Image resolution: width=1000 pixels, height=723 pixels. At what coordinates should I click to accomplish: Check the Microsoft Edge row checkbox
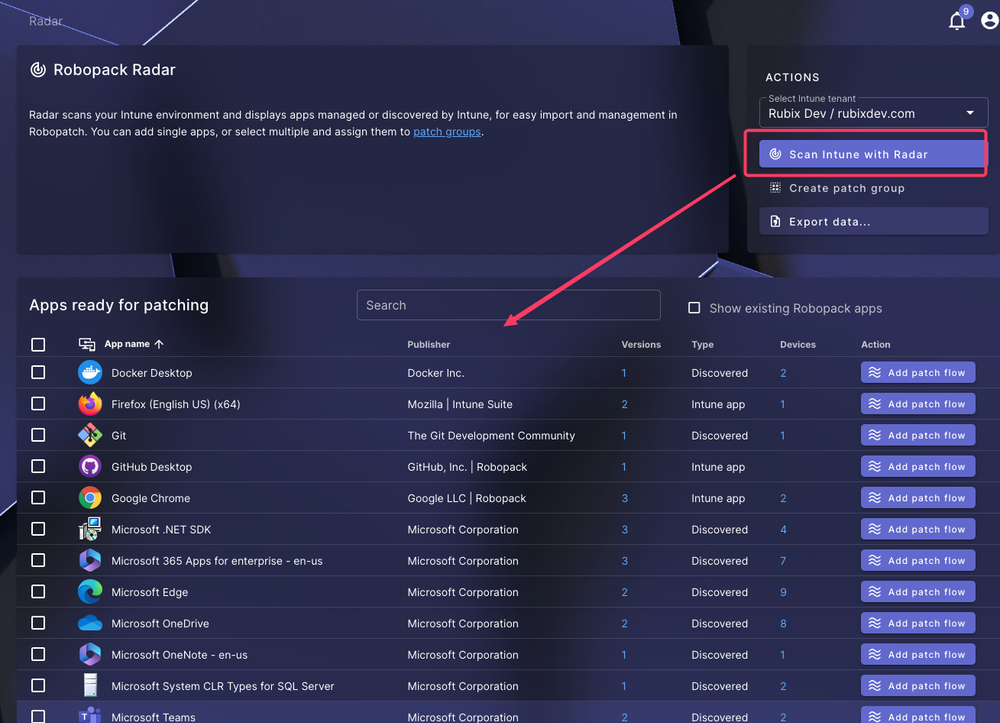(38, 591)
